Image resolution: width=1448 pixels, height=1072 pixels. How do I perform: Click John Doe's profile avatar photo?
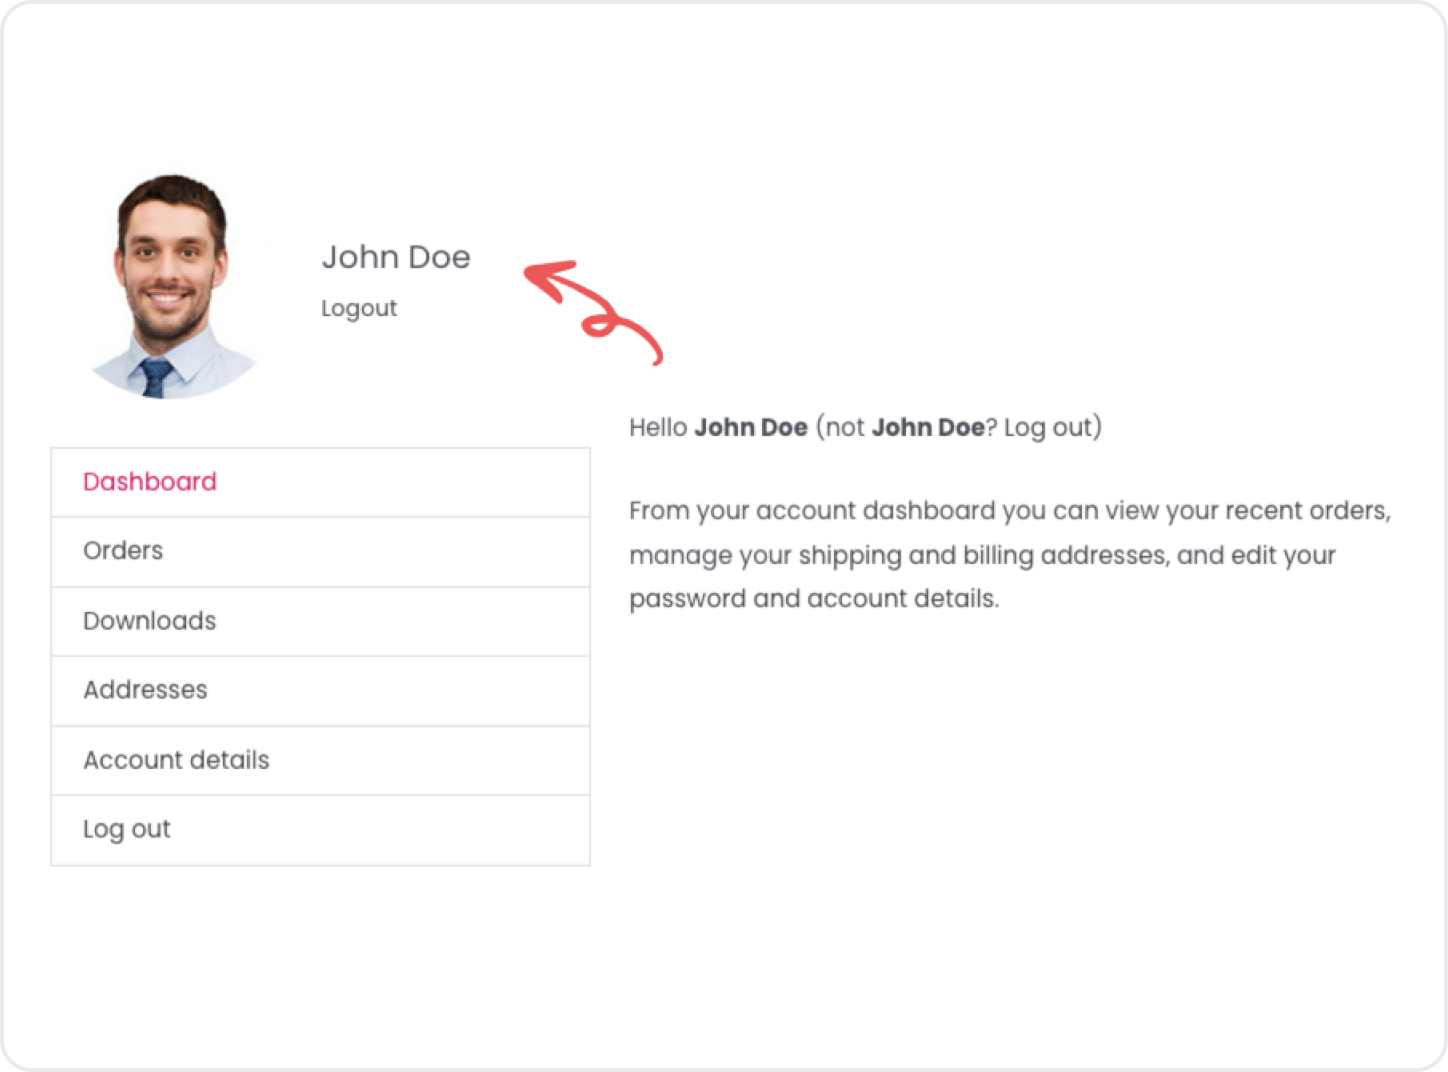click(x=173, y=288)
